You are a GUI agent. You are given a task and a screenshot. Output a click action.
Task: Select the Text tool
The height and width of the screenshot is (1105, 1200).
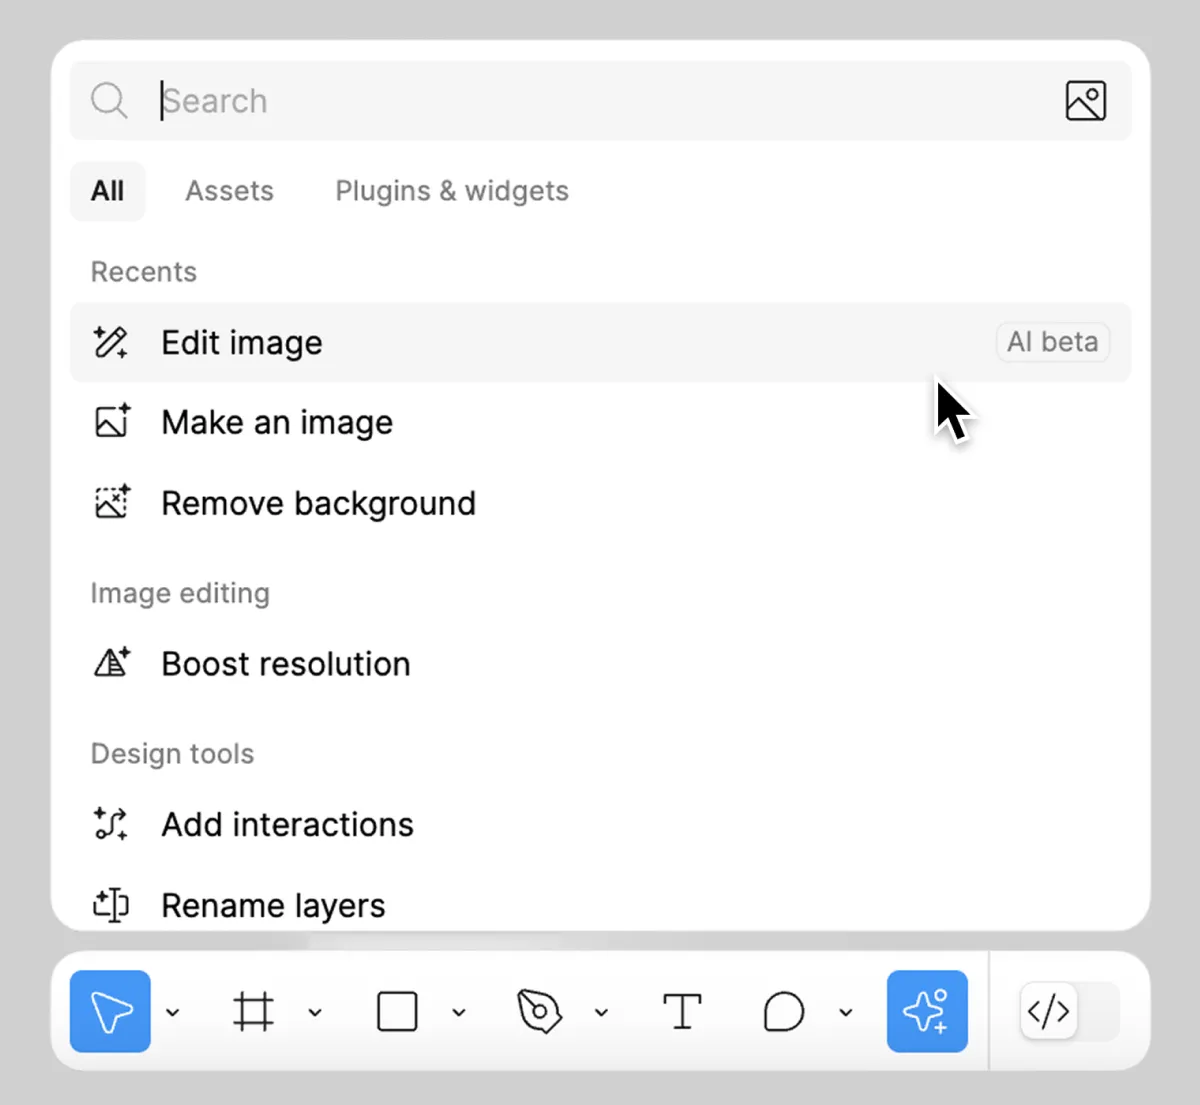682,1011
